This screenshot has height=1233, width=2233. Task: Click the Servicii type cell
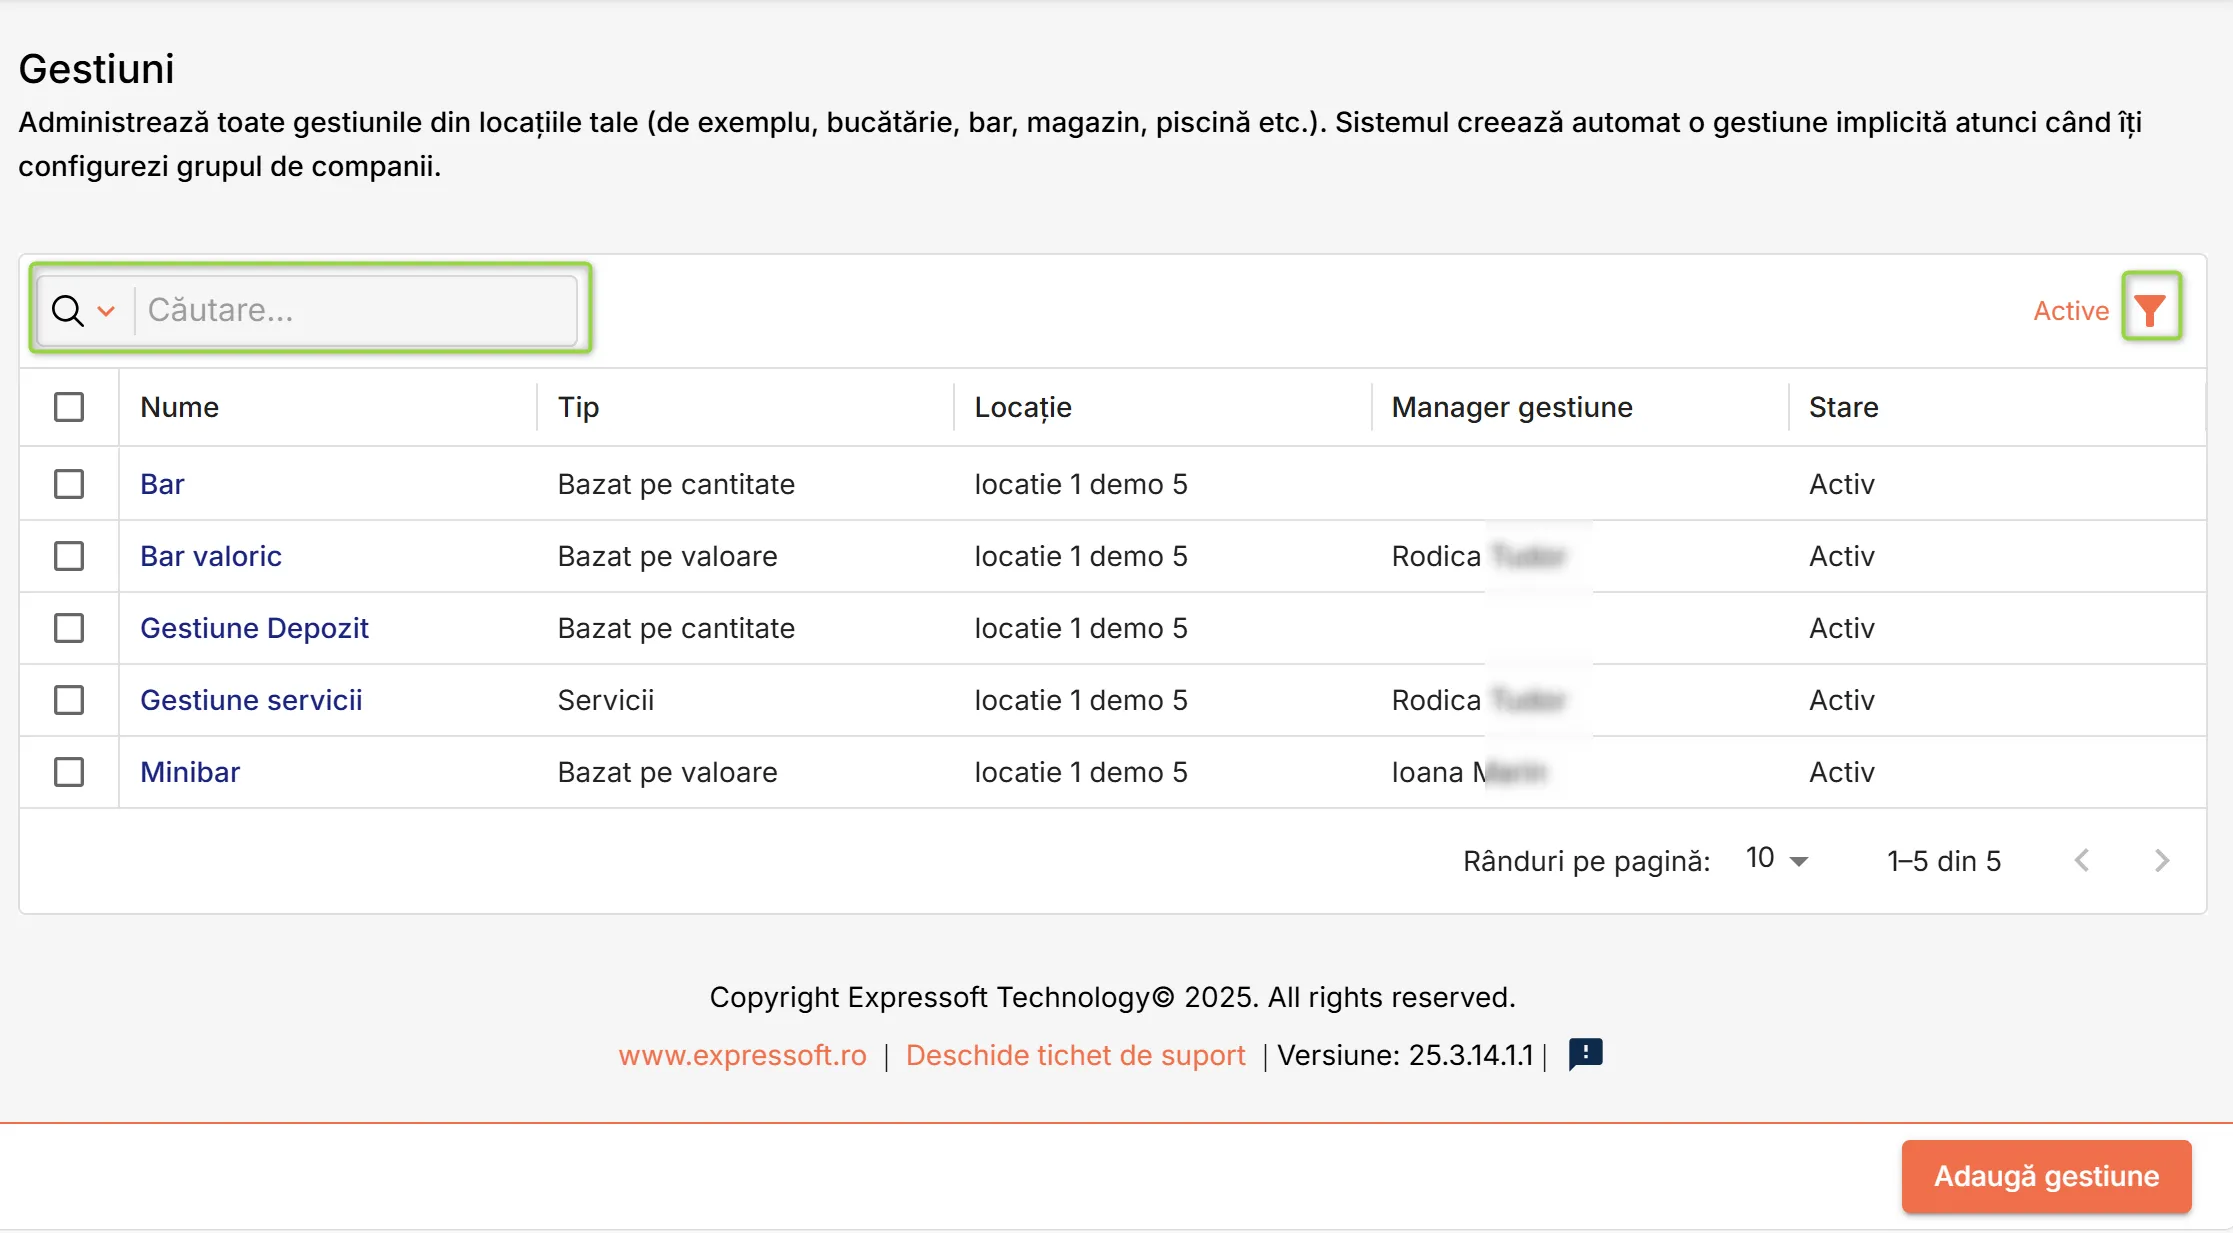605,700
